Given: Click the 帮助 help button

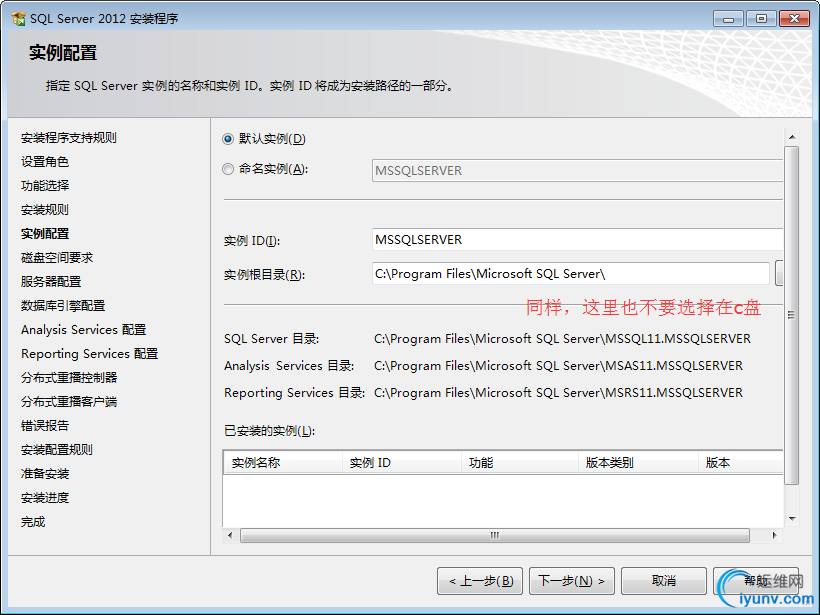Looking at the screenshot, I should point(756,581).
